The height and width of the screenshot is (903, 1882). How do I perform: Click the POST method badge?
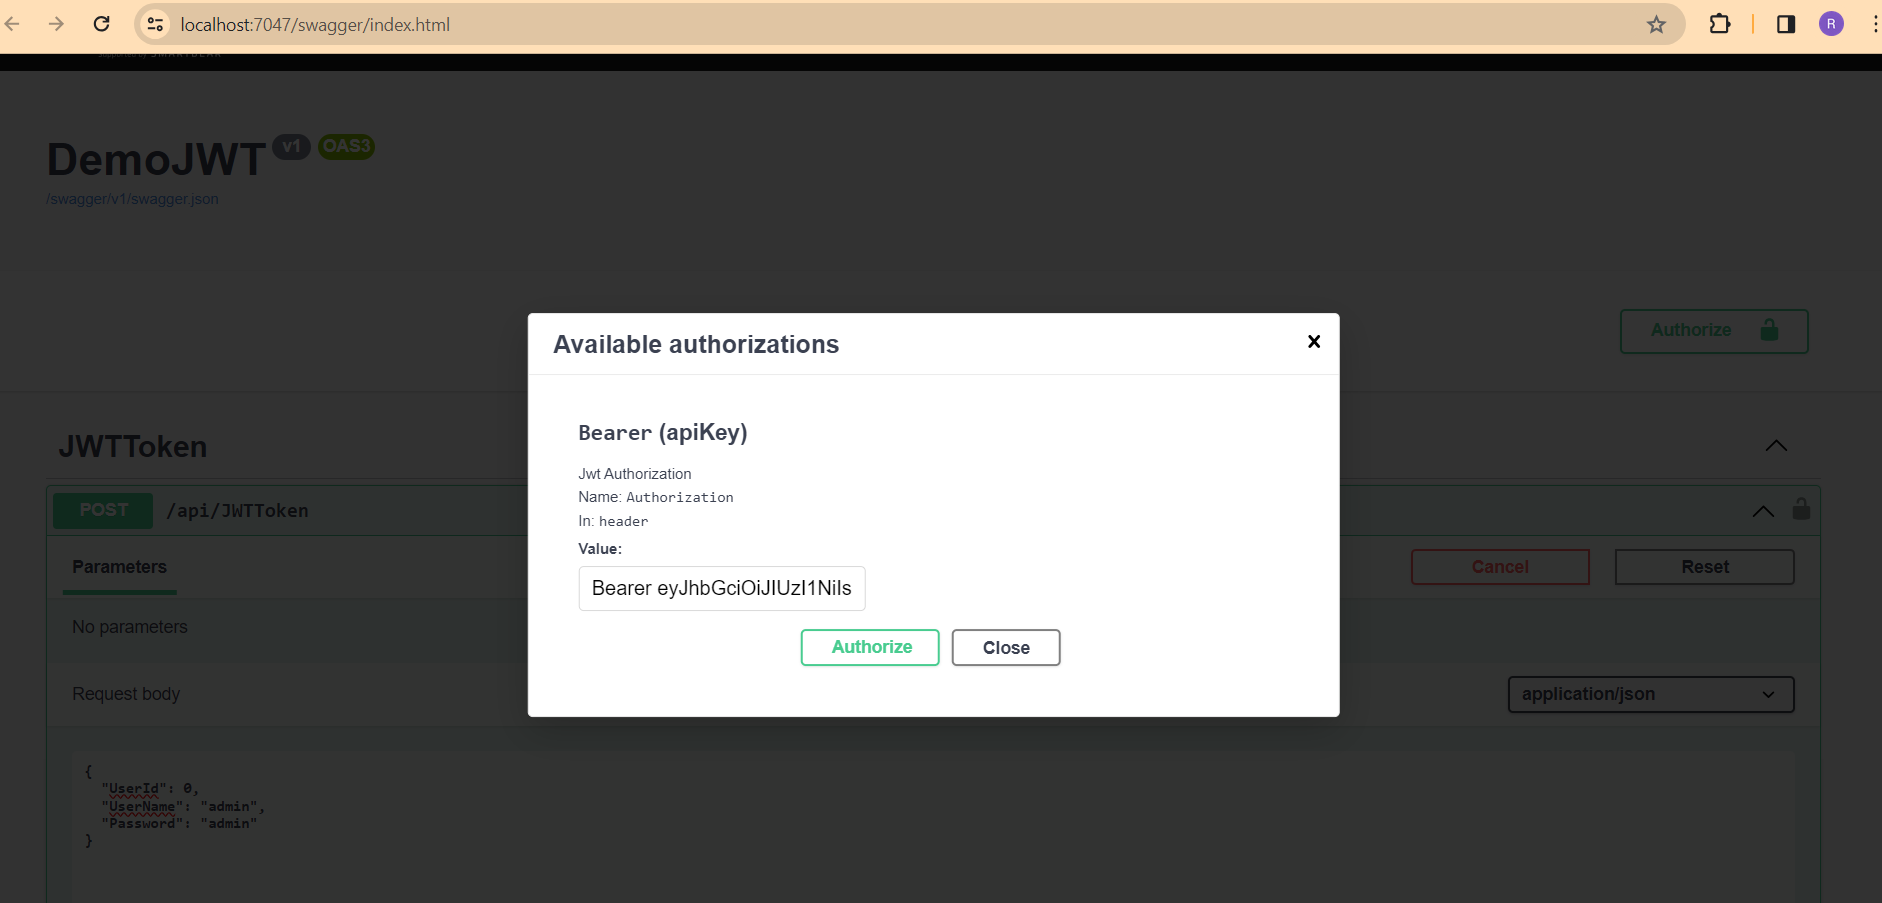(x=103, y=510)
